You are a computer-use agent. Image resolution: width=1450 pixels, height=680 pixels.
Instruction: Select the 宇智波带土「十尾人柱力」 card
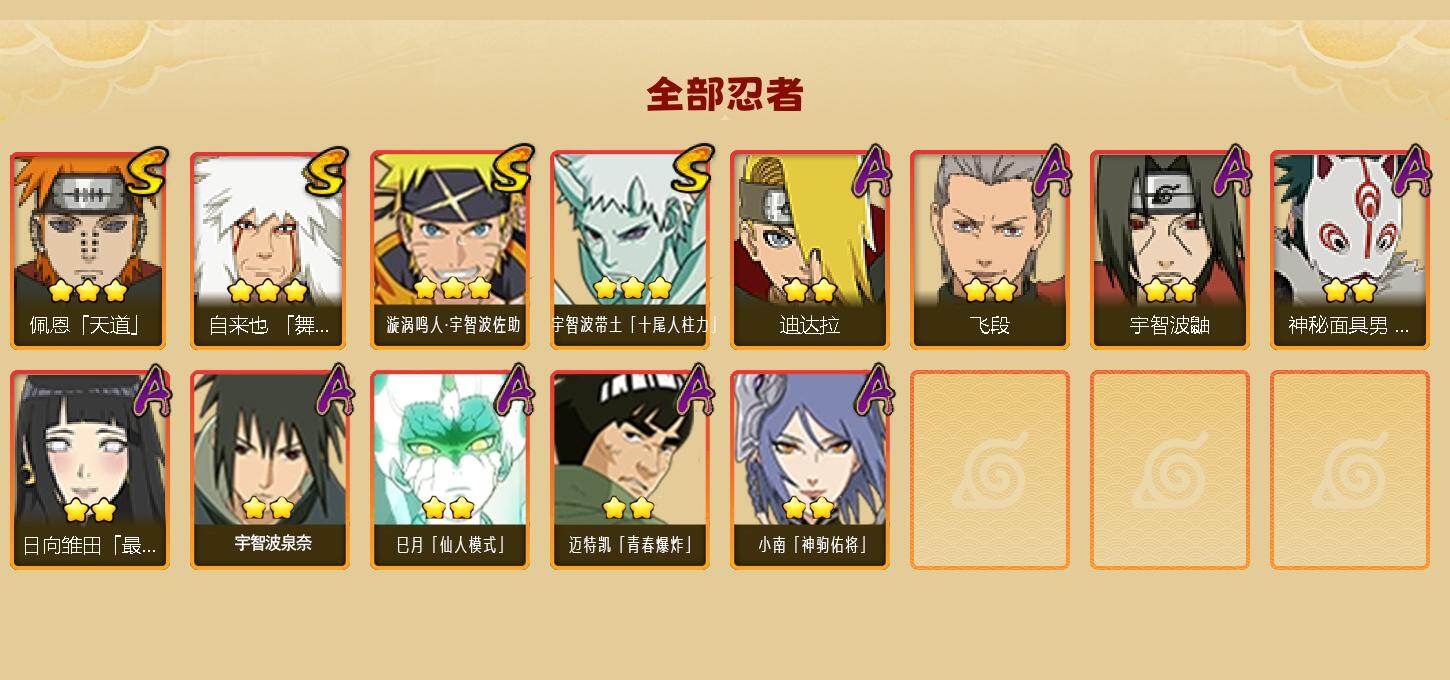coord(630,250)
